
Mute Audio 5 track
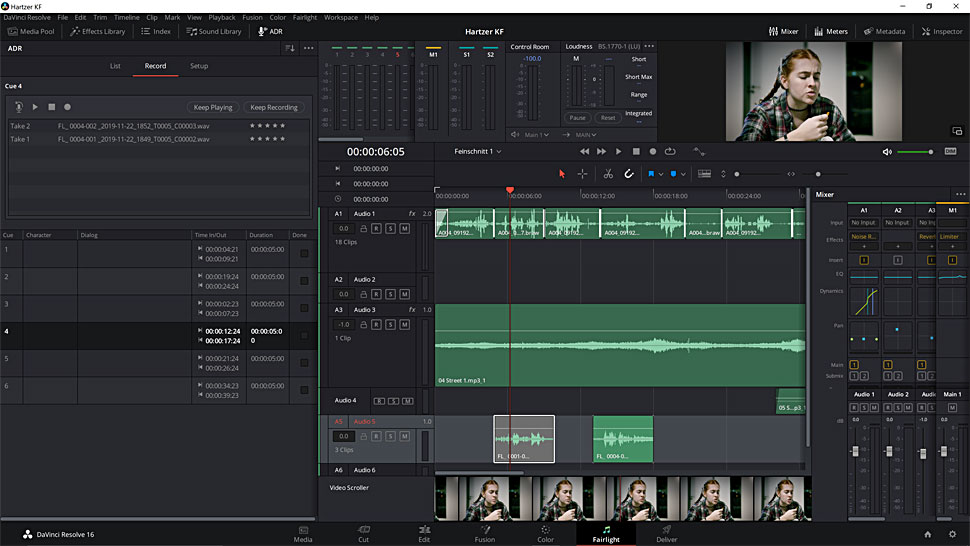click(405, 437)
